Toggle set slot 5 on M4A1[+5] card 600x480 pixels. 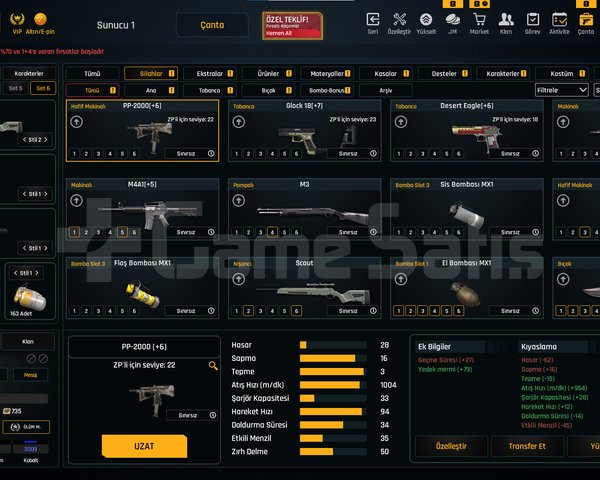tap(122, 232)
